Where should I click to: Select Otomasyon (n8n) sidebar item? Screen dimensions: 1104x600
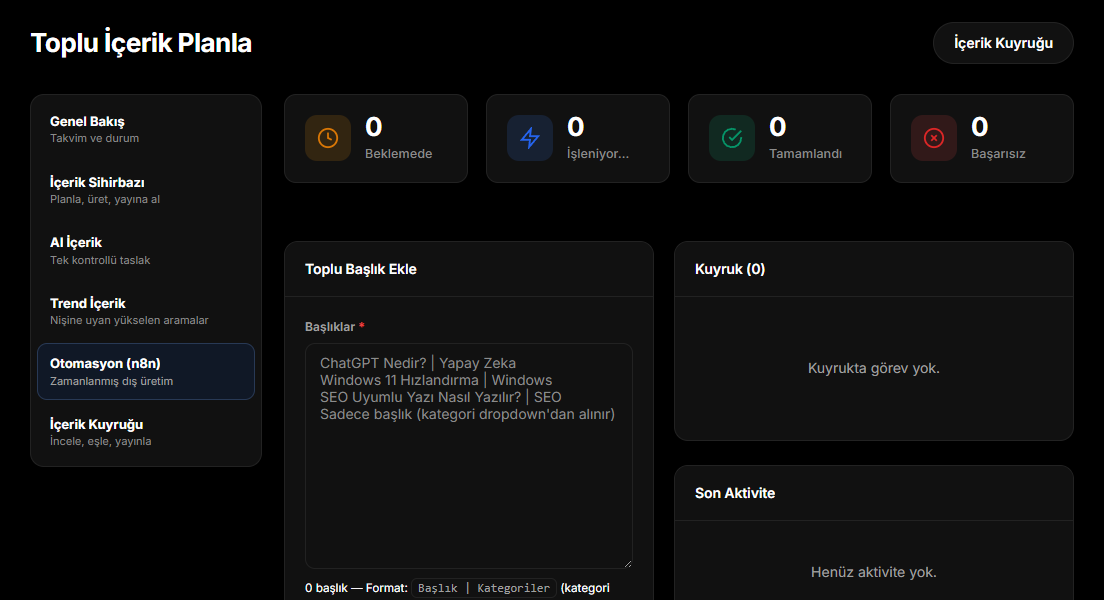[146, 372]
